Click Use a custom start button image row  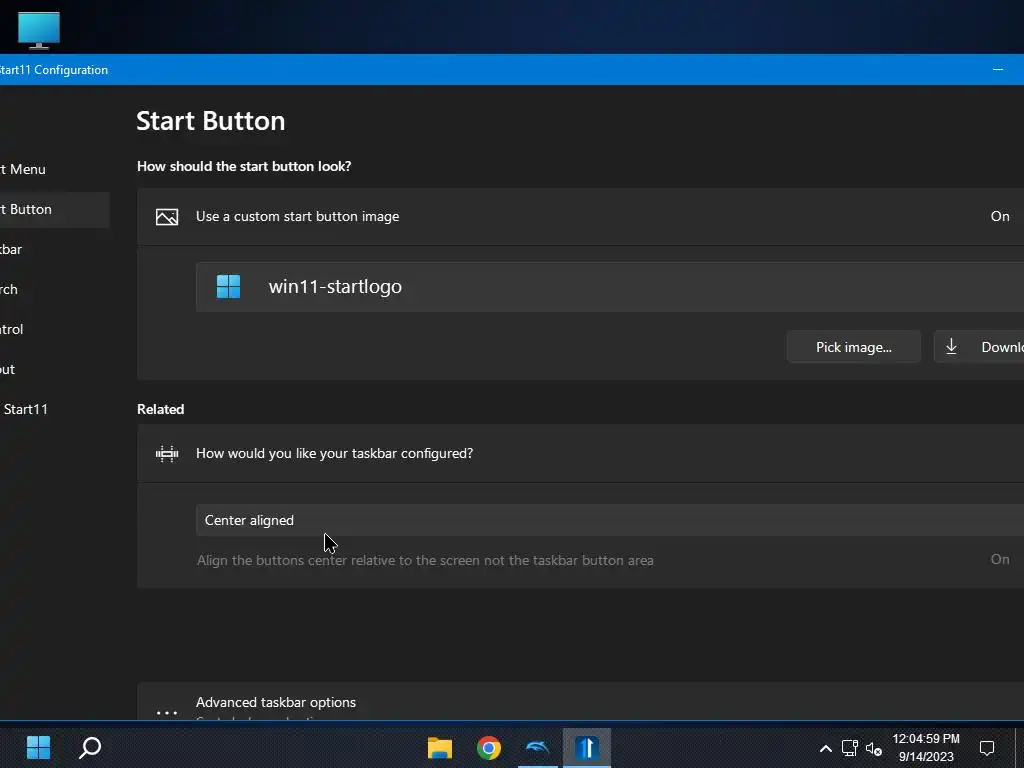[581, 217]
